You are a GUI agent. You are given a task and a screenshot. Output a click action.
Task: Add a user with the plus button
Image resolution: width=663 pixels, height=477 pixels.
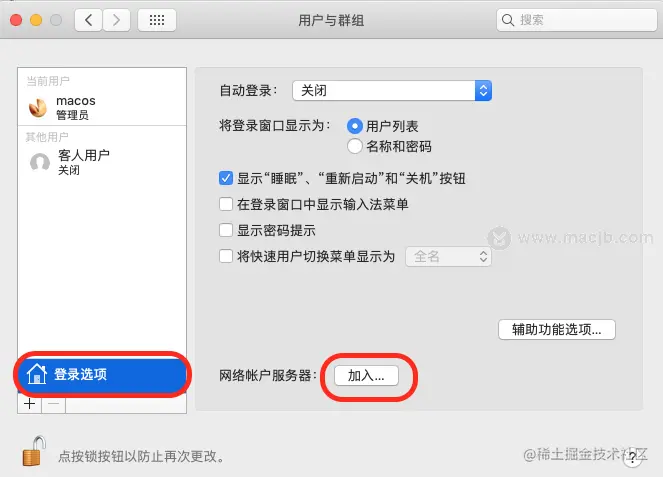30,404
